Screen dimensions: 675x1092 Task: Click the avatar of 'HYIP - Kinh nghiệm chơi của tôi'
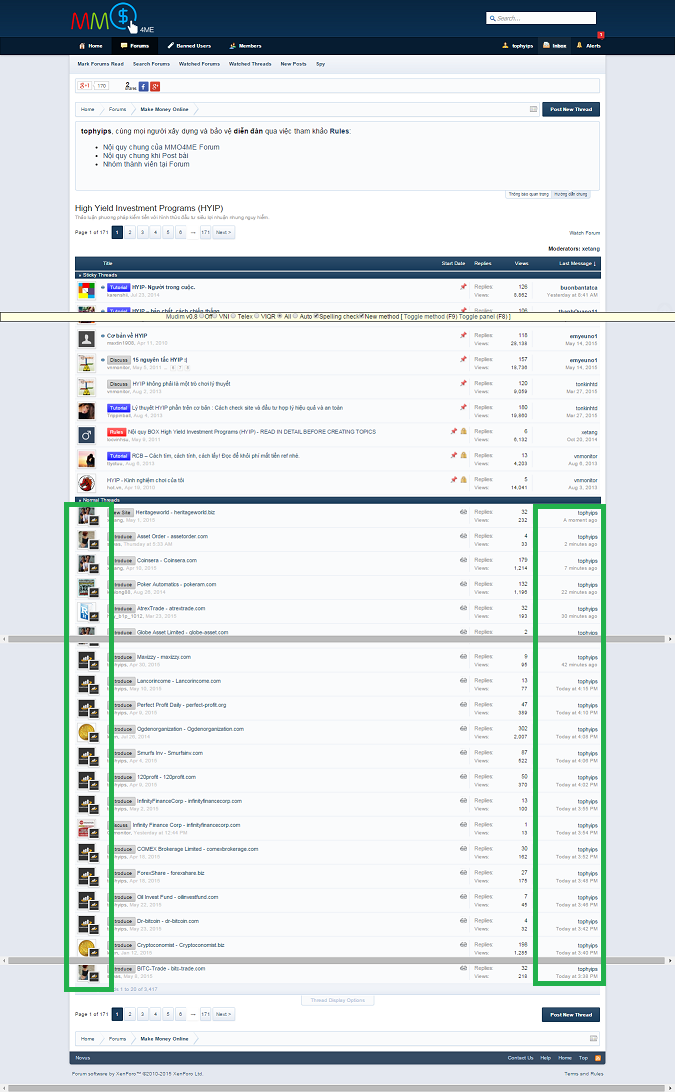click(86, 483)
